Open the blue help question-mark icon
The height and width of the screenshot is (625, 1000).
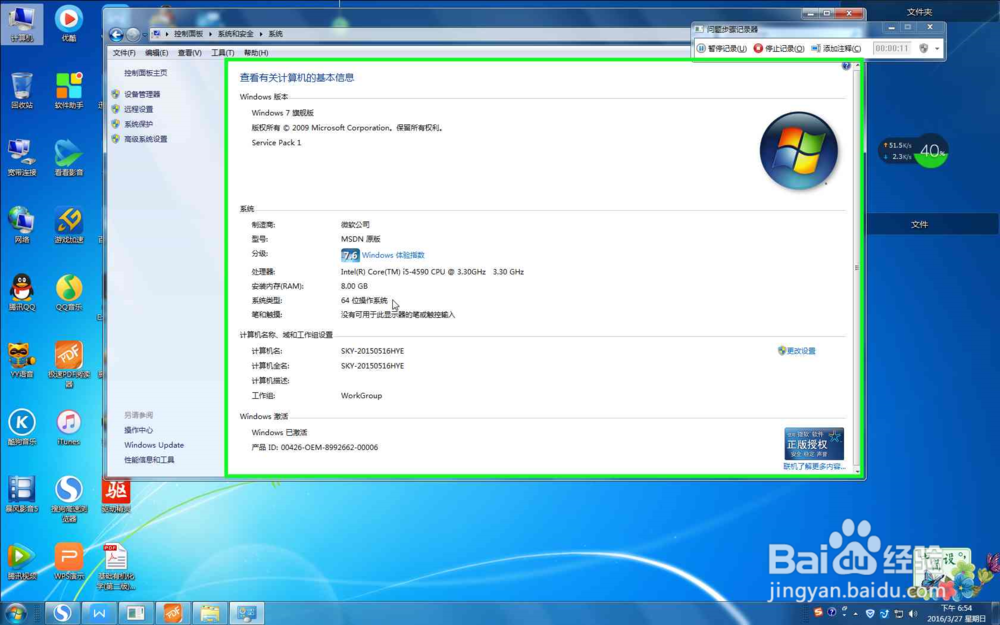coord(846,66)
